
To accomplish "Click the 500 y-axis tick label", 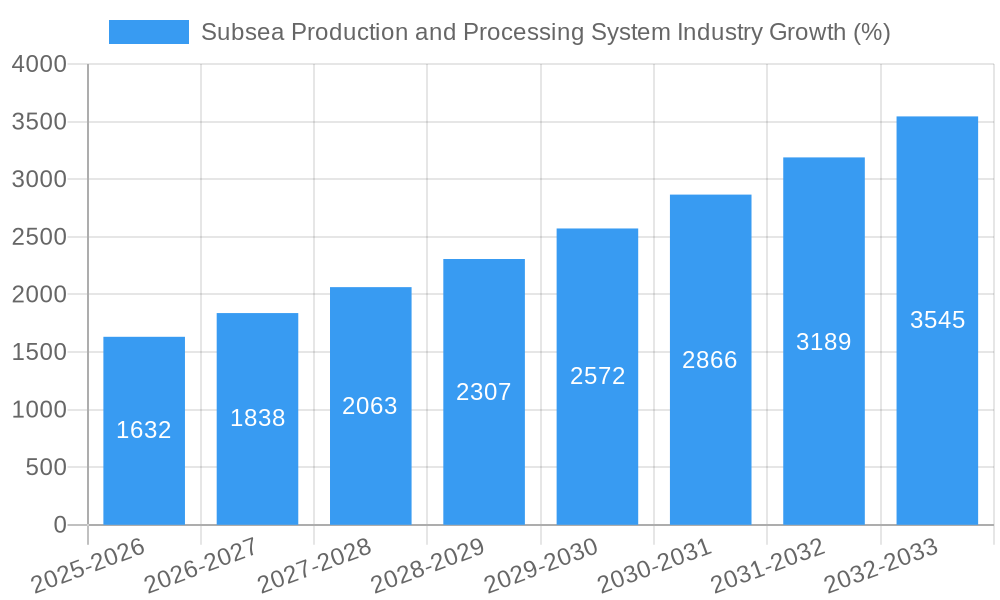I will point(47,467).
